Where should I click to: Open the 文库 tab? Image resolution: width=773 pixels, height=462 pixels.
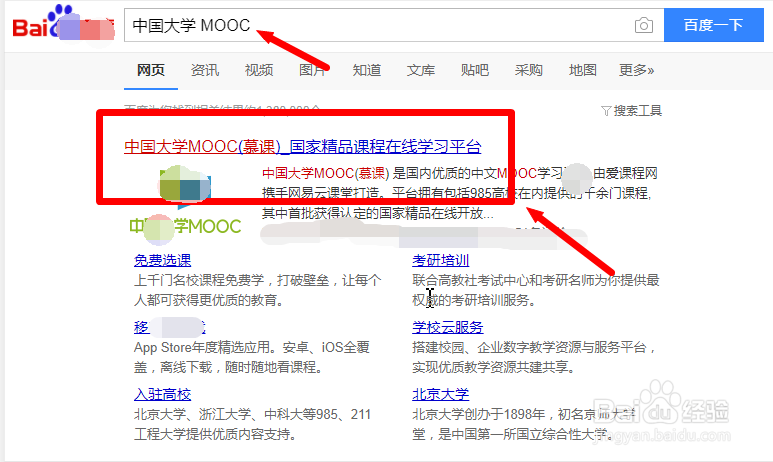coord(421,70)
